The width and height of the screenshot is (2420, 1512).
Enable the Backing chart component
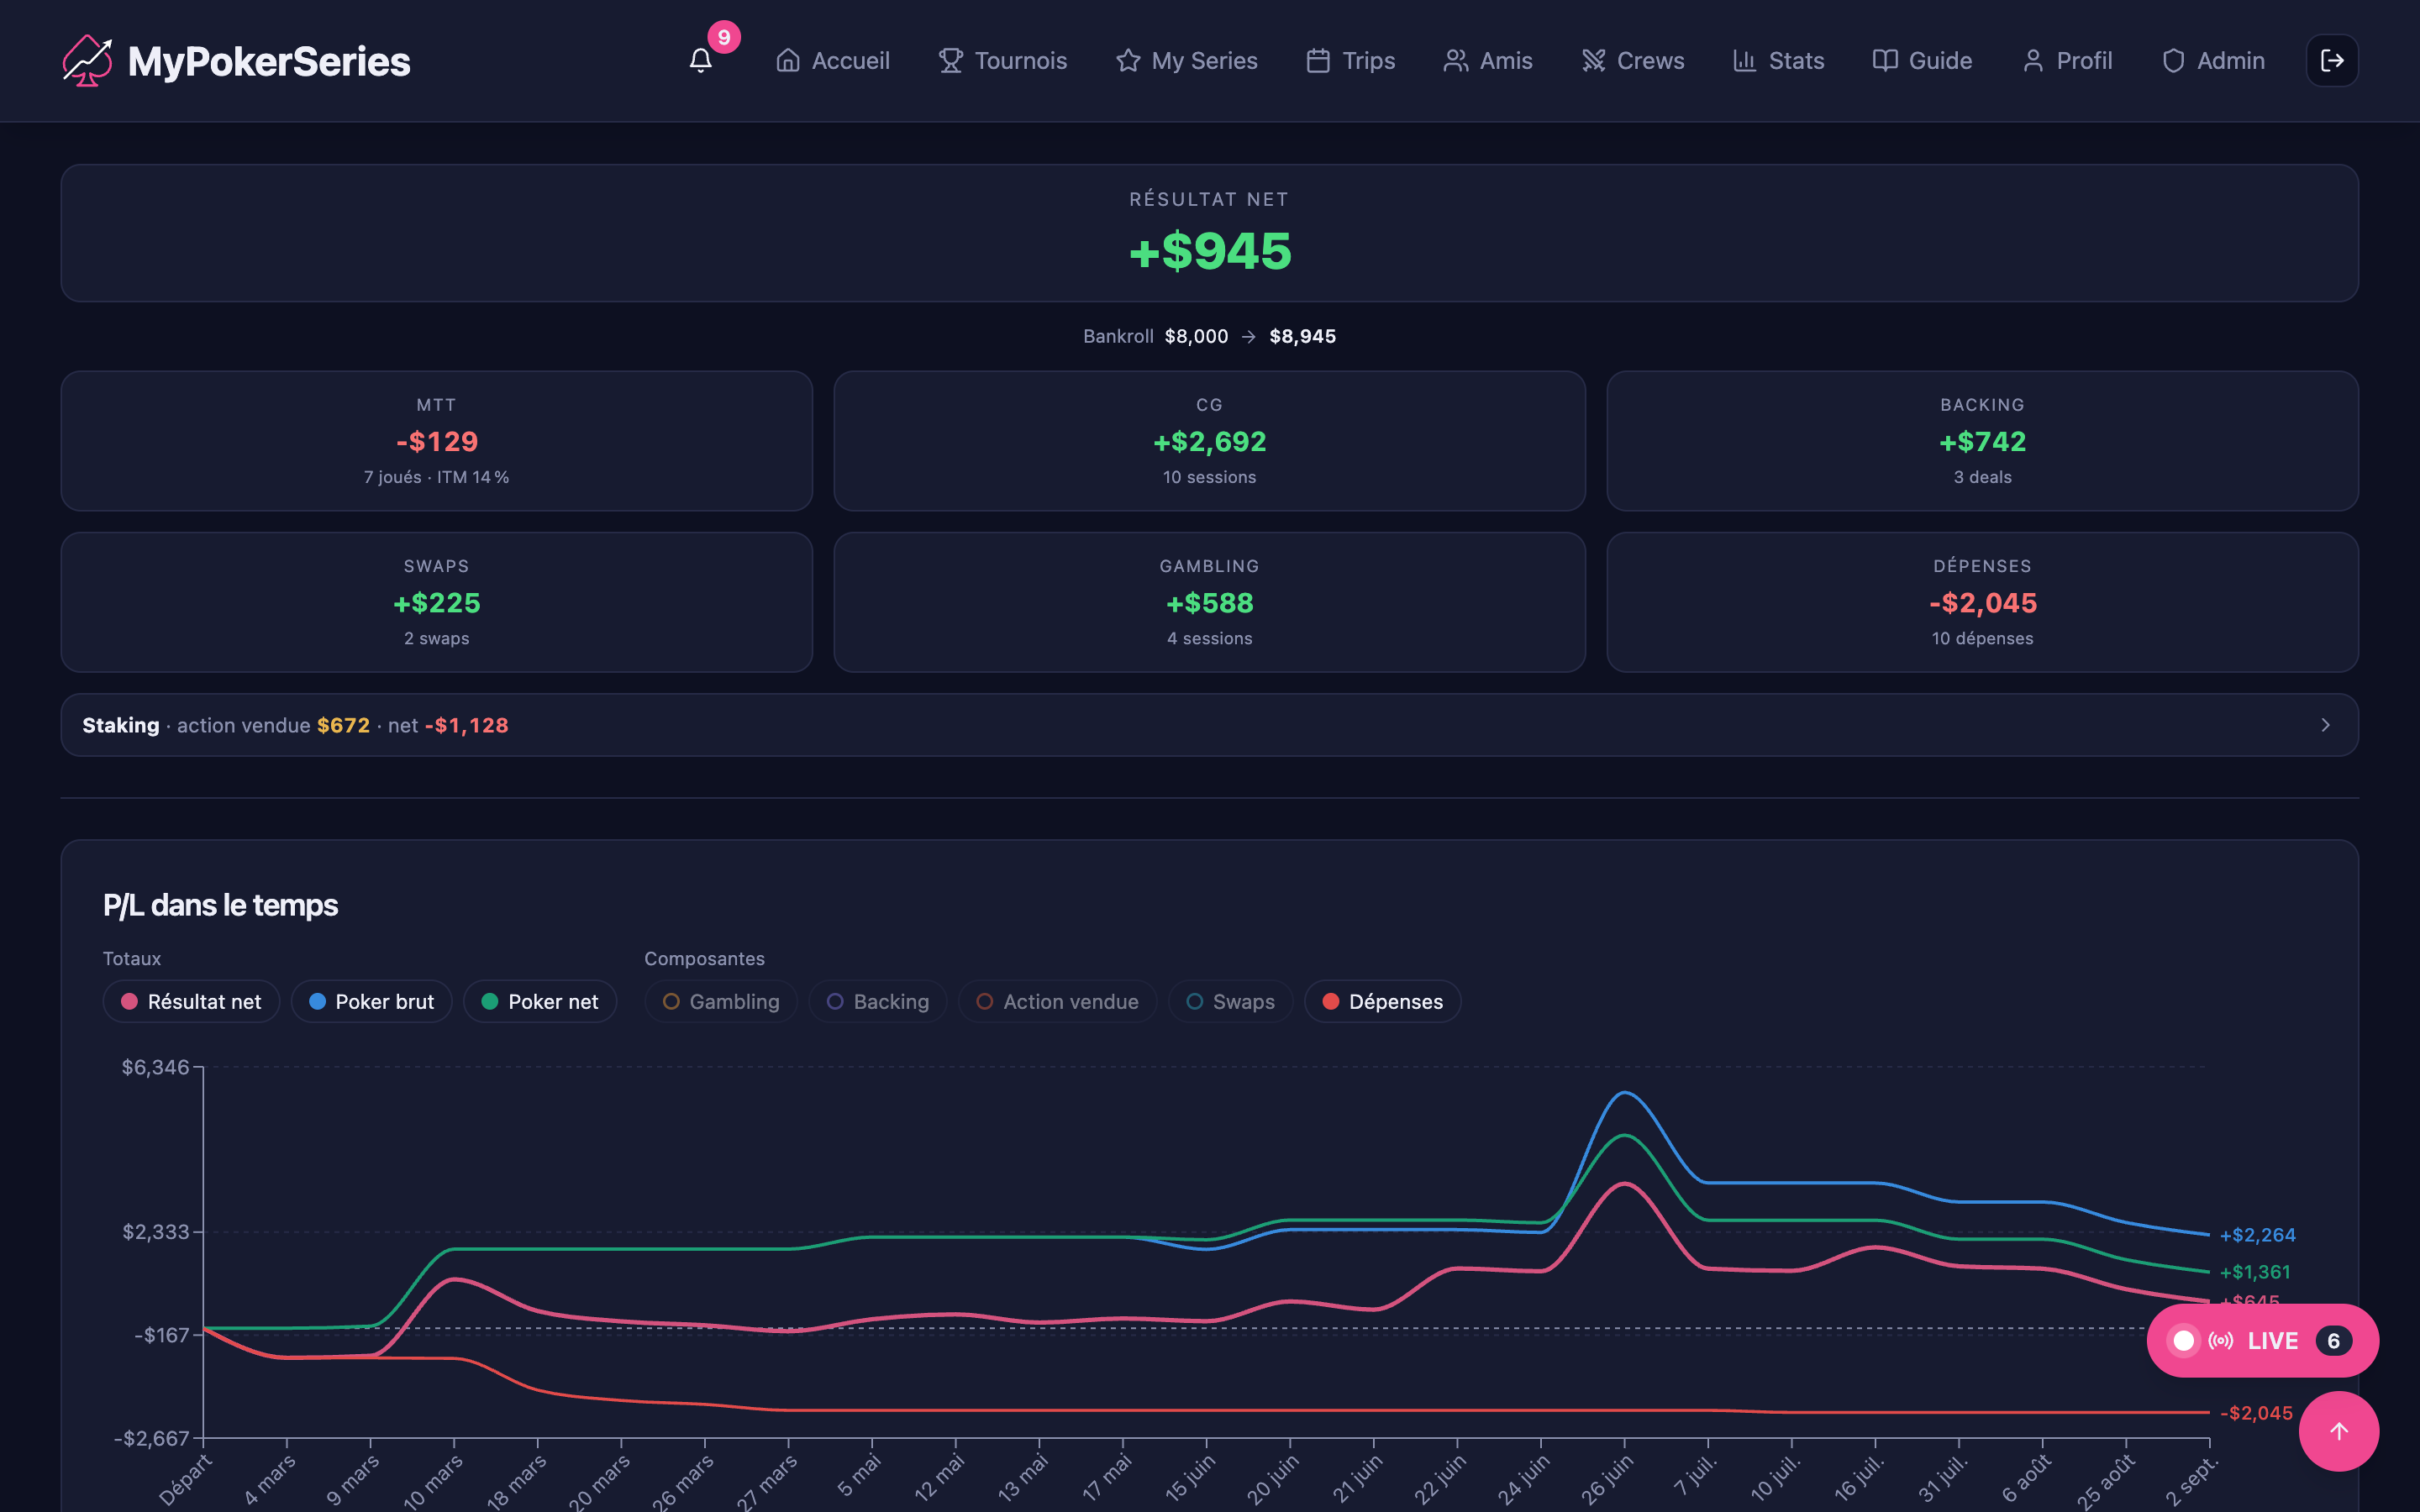(x=878, y=1001)
